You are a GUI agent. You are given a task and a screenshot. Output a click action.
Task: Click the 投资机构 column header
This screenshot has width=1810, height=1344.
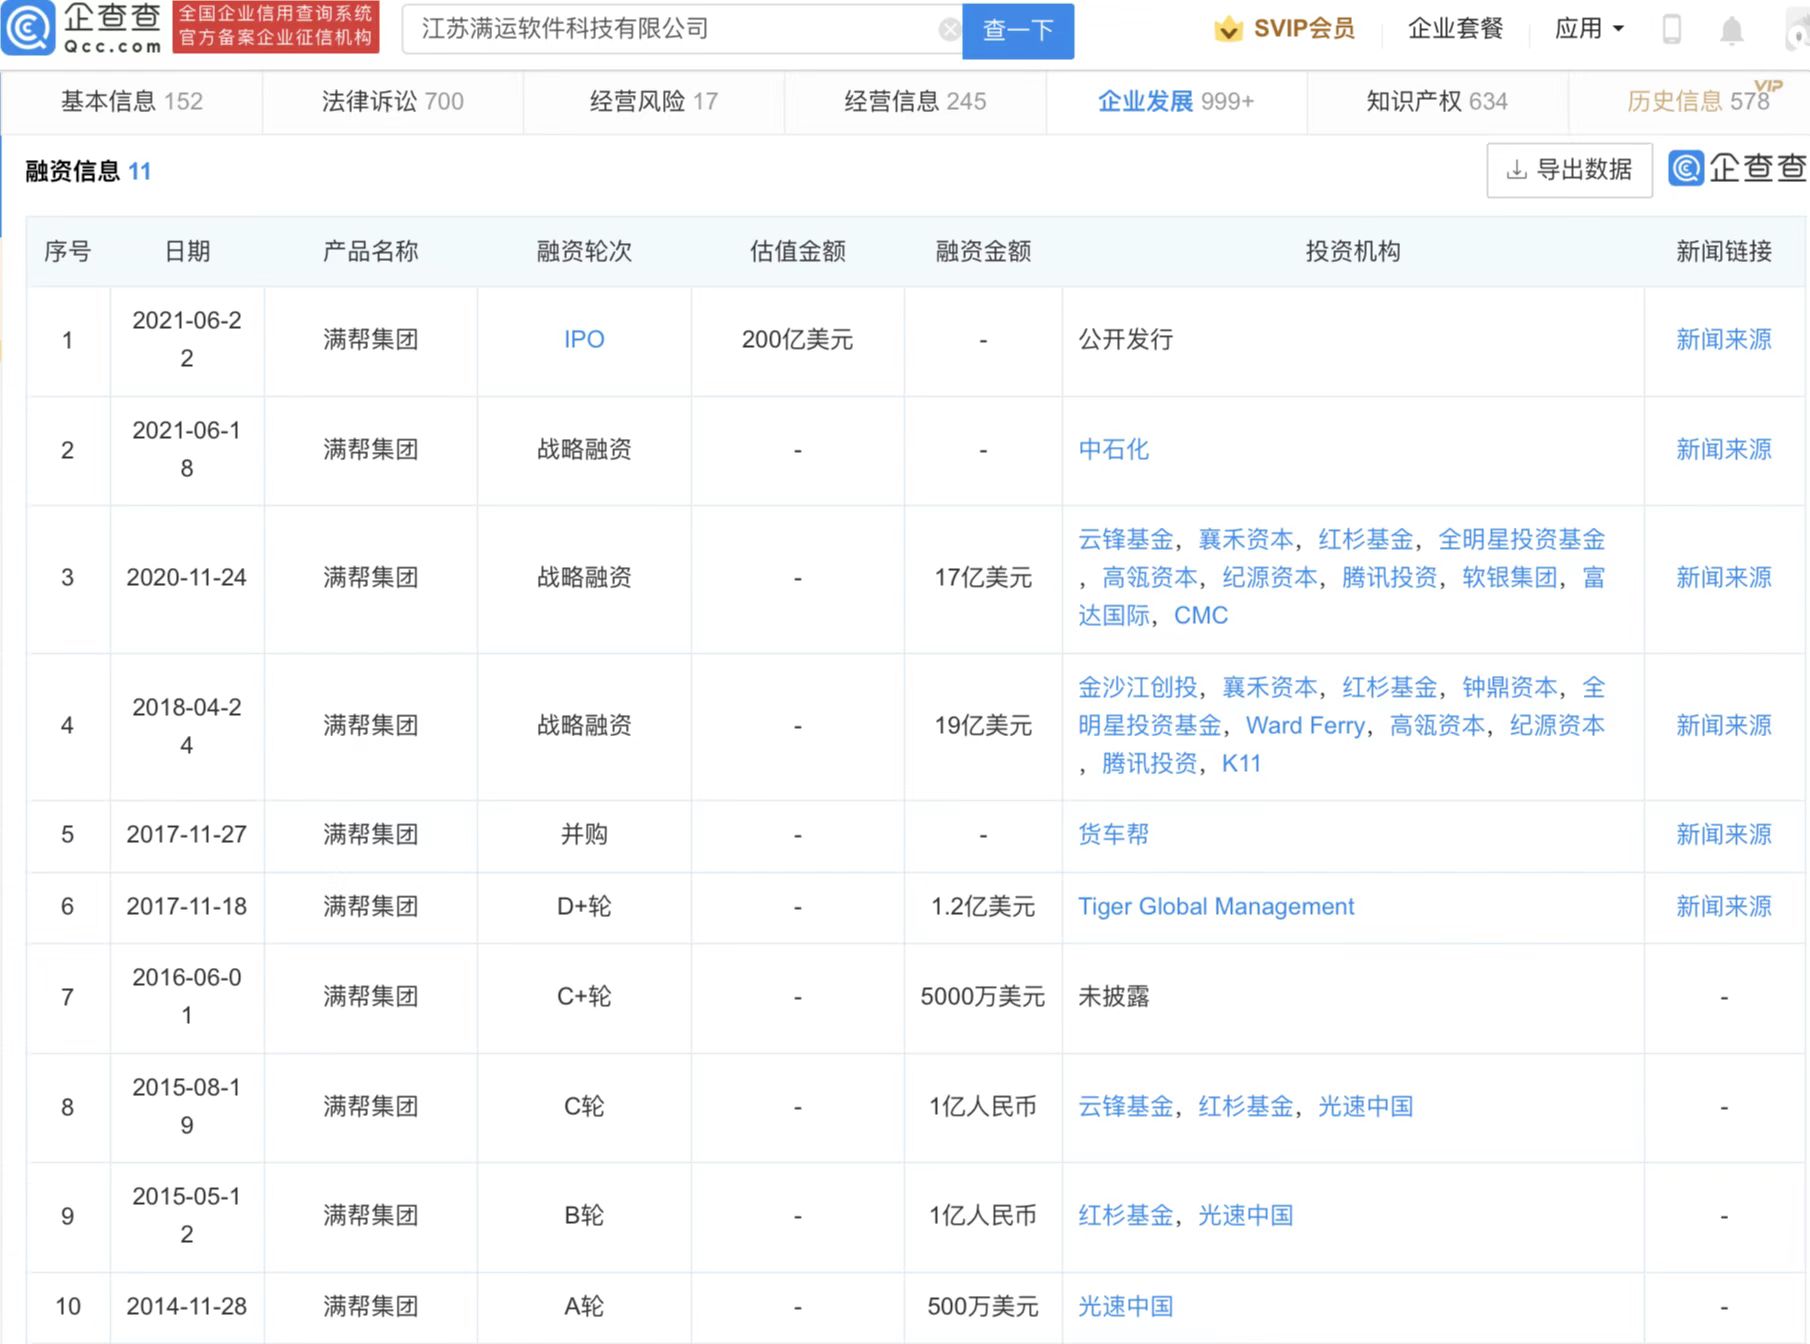1353,252
